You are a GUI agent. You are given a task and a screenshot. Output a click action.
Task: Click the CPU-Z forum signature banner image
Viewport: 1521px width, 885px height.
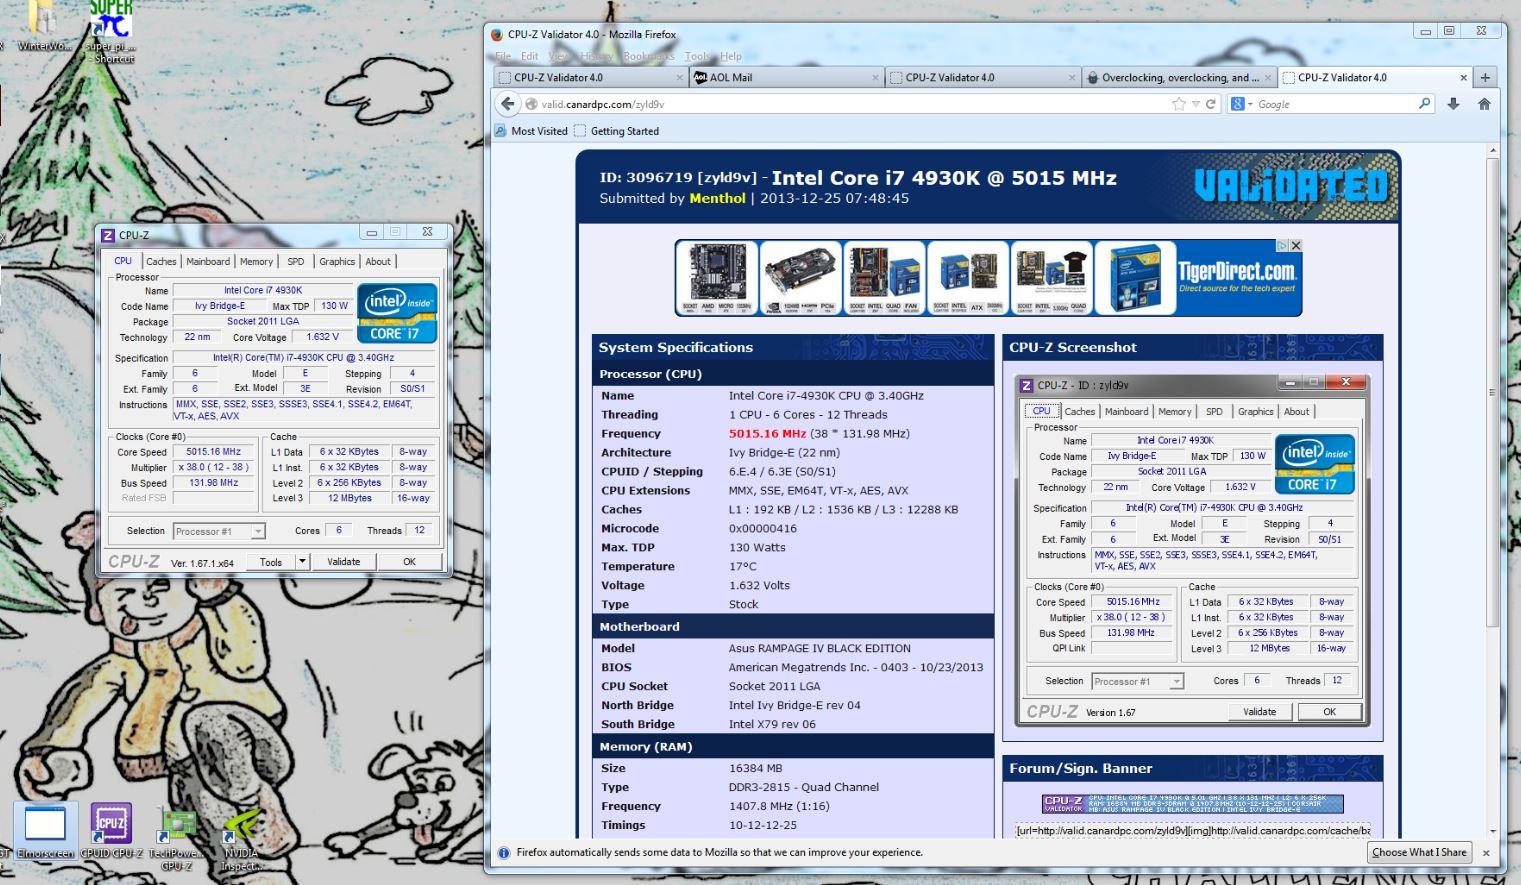point(1192,804)
